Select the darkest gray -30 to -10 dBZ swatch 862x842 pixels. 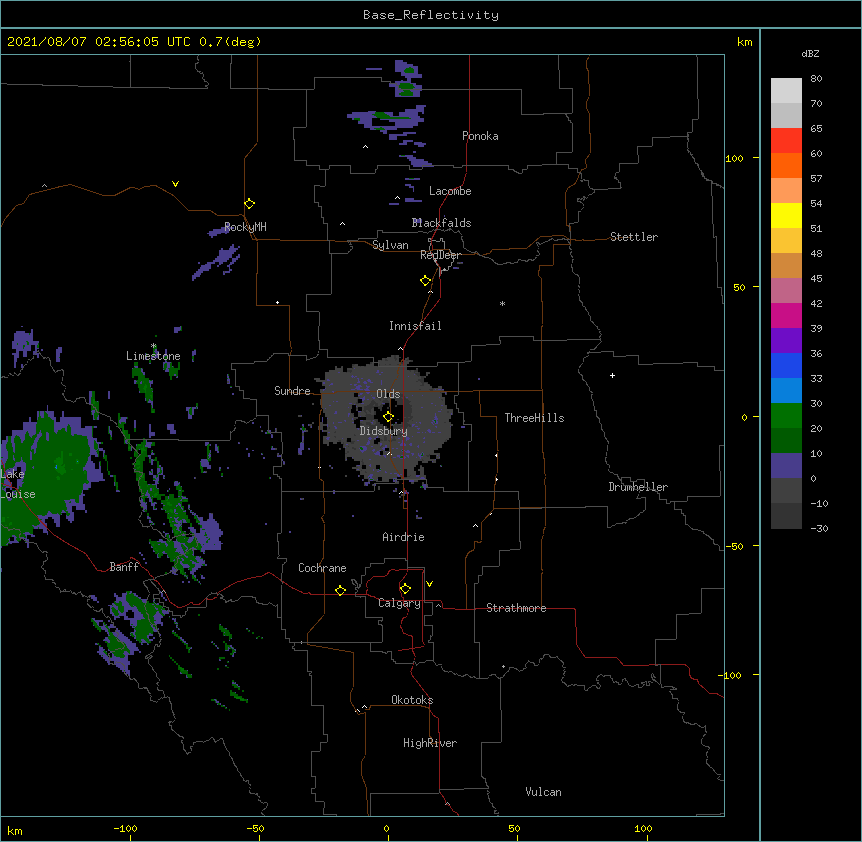click(x=786, y=516)
